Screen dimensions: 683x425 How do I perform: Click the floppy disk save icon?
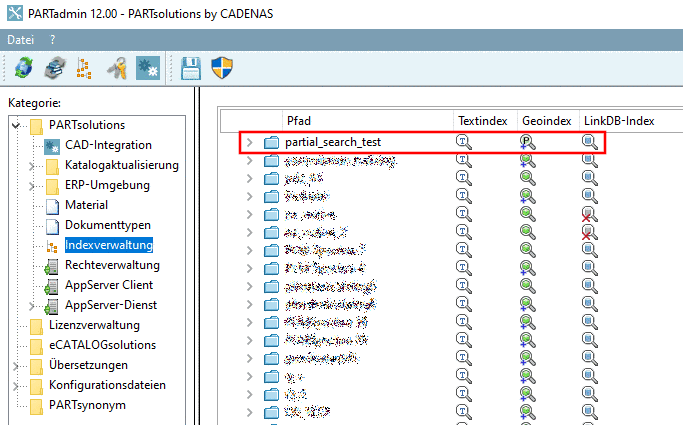point(191,68)
